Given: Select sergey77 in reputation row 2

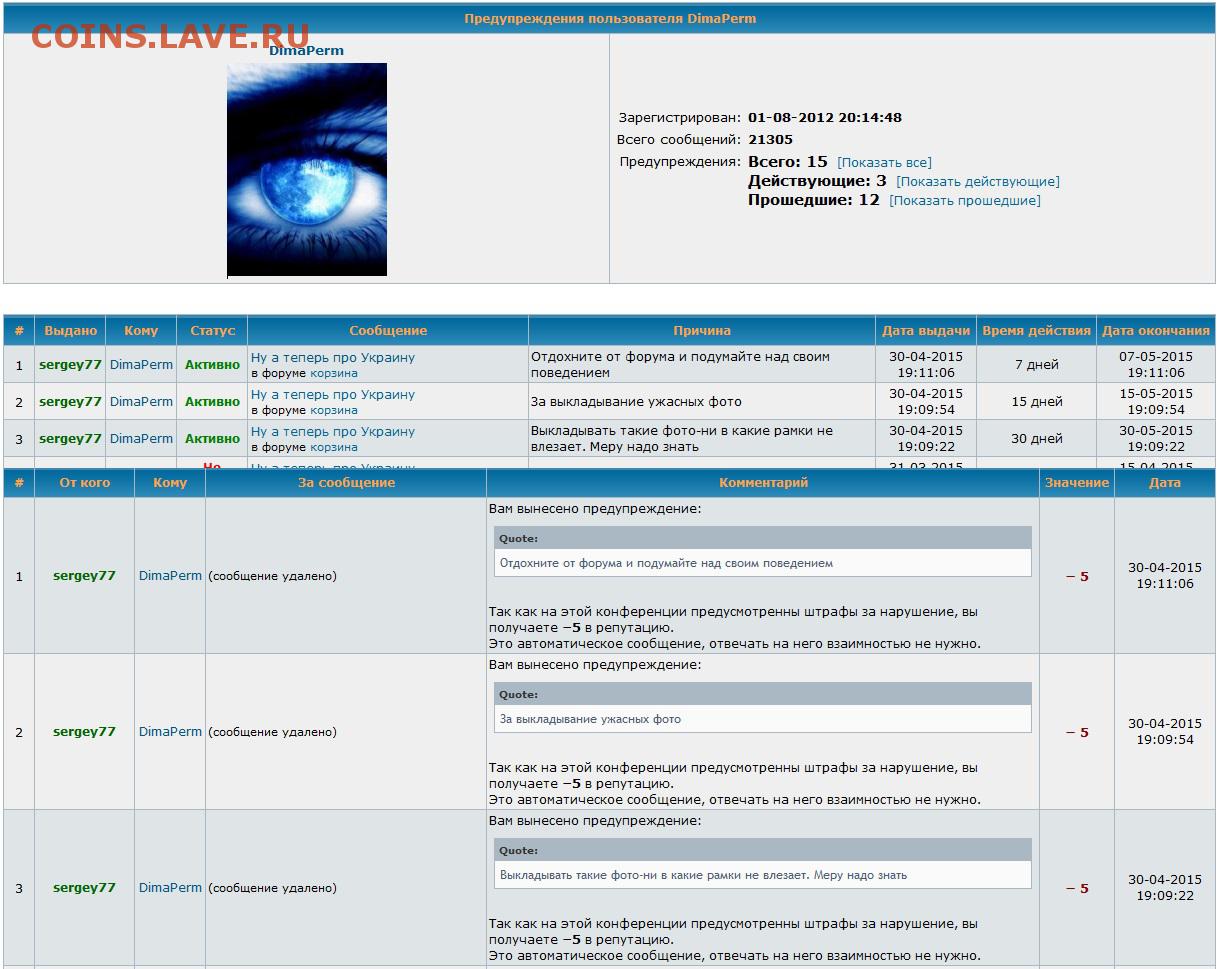Looking at the screenshot, I should [84, 732].
